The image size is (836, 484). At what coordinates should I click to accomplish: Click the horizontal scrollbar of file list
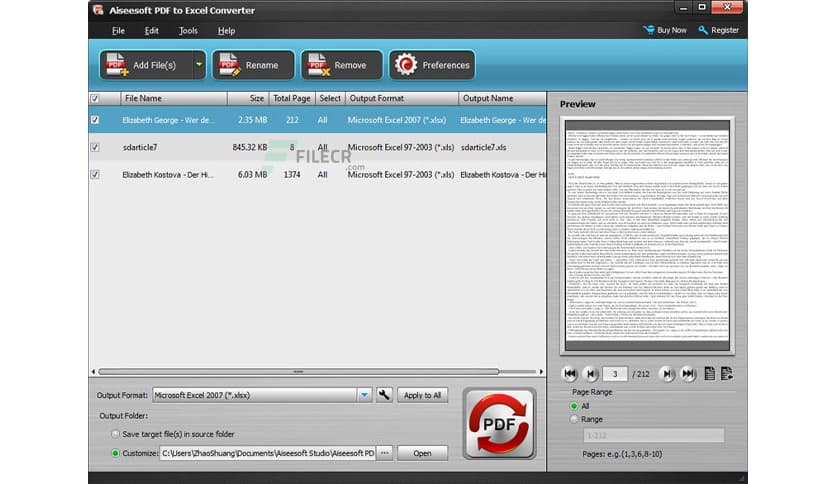[299, 372]
